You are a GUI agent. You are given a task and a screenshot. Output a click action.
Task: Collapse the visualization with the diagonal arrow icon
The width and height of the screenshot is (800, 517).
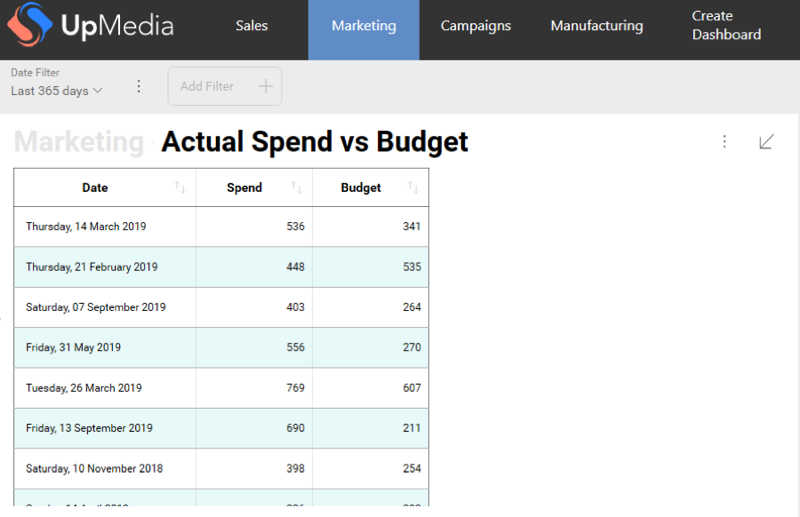[766, 142]
